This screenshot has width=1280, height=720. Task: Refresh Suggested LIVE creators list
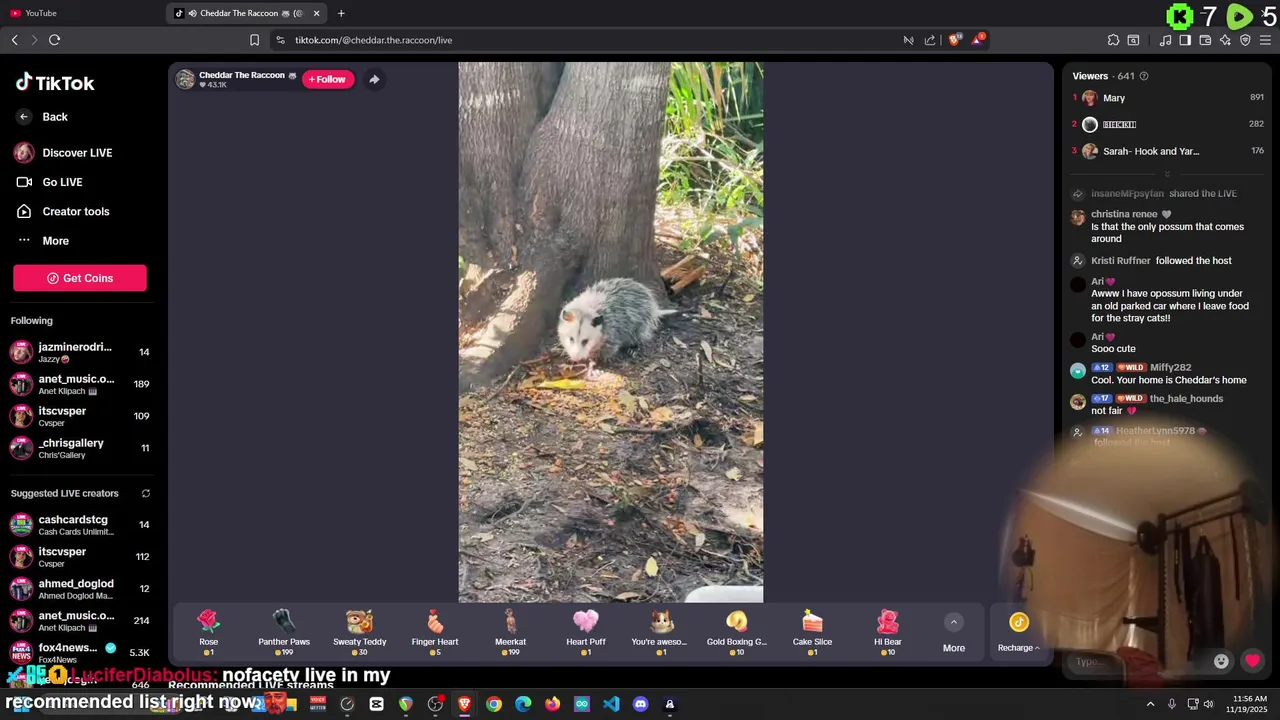(x=145, y=493)
